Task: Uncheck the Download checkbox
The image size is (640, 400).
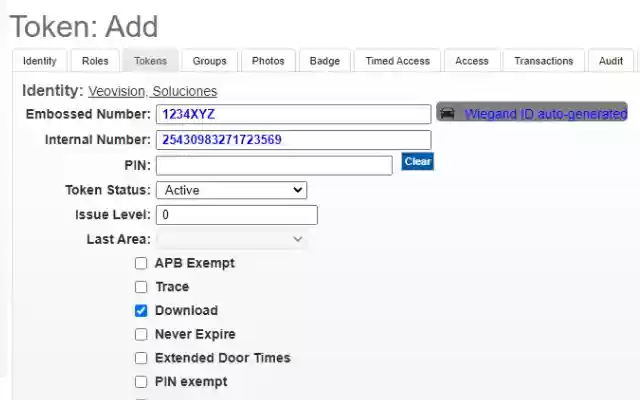Action: [x=141, y=311]
